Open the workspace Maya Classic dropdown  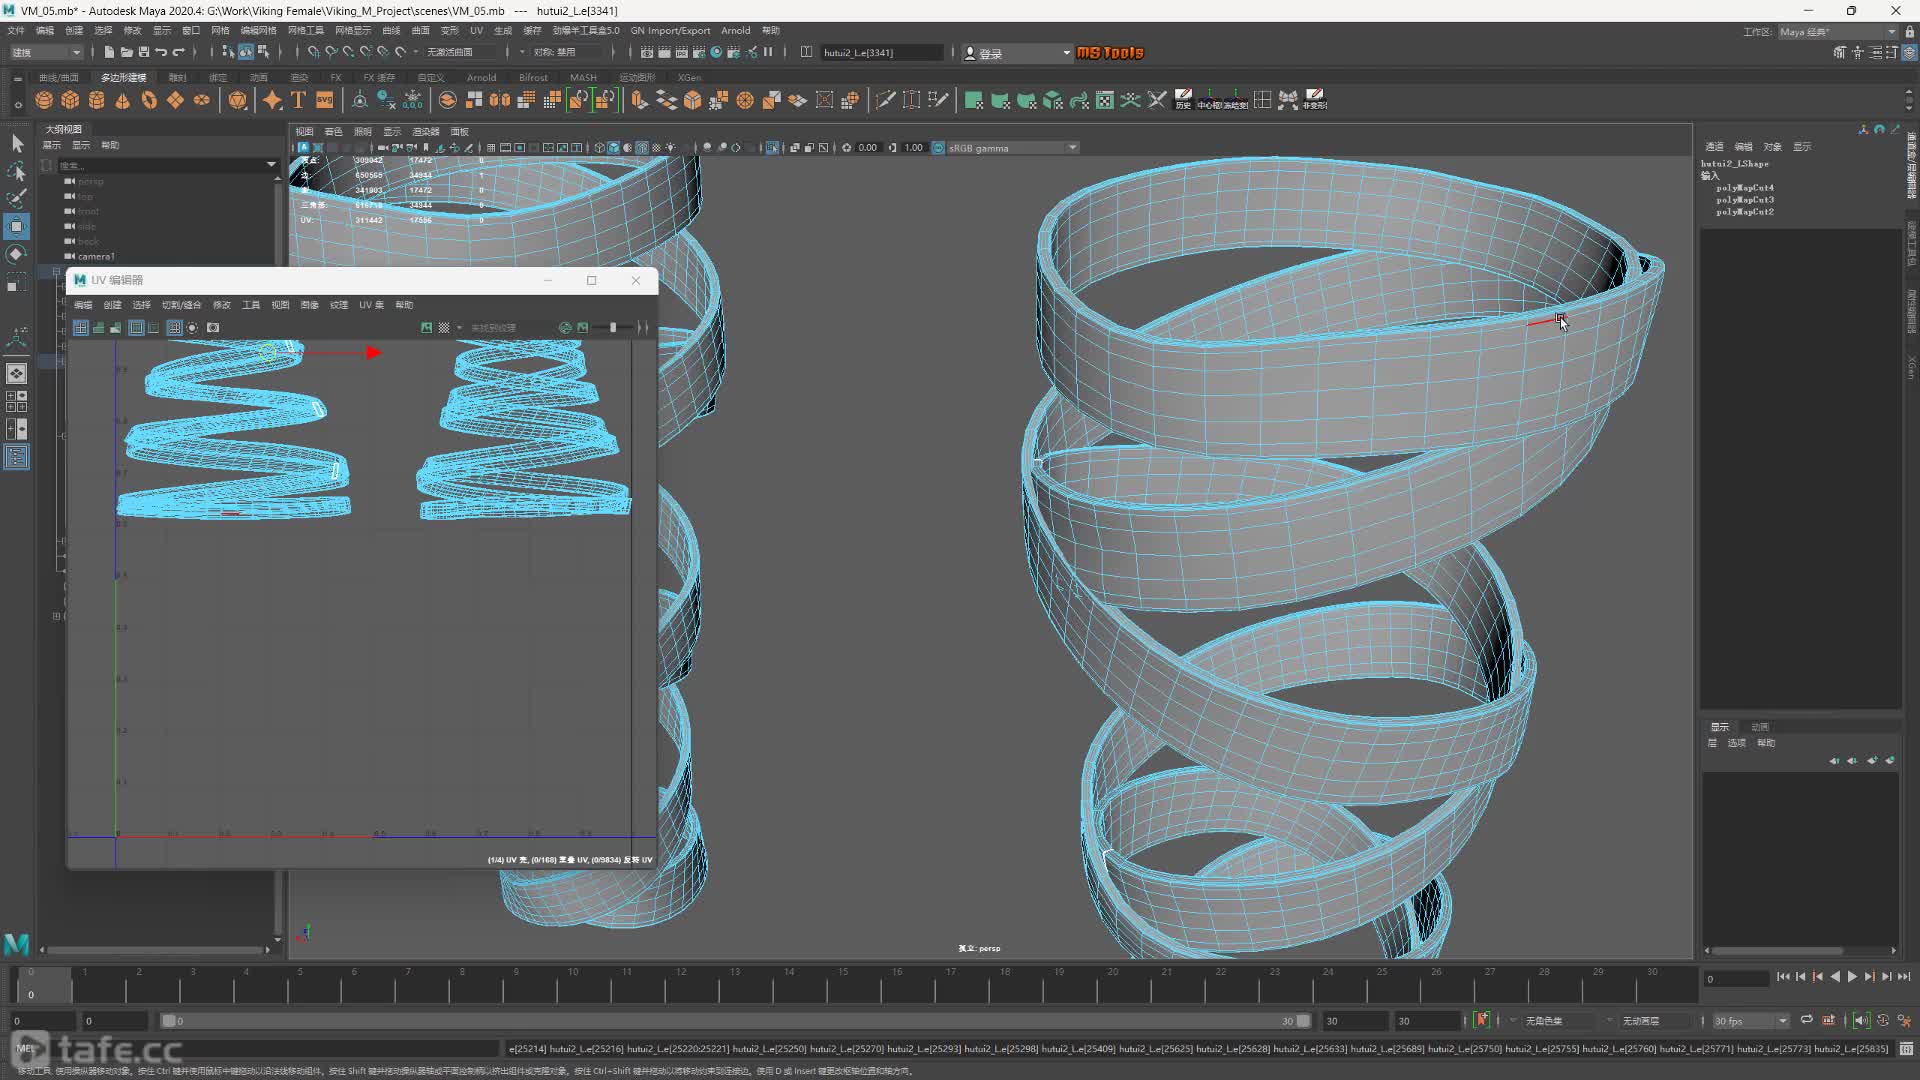pyautogui.click(x=1837, y=32)
